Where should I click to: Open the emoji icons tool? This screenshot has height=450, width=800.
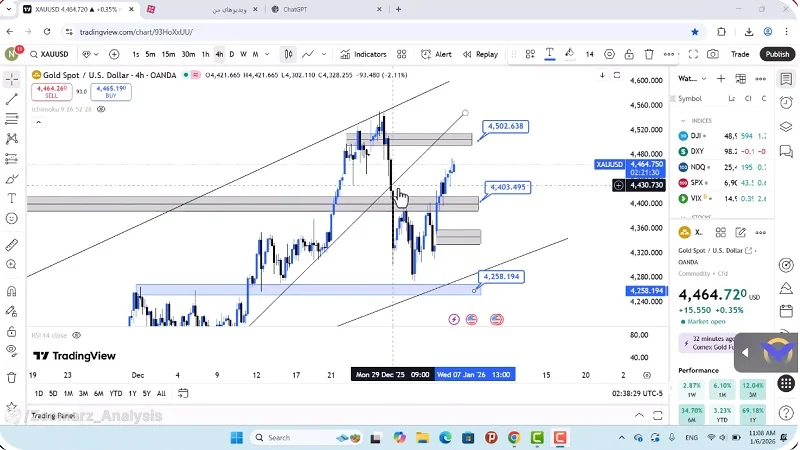pos(12,218)
